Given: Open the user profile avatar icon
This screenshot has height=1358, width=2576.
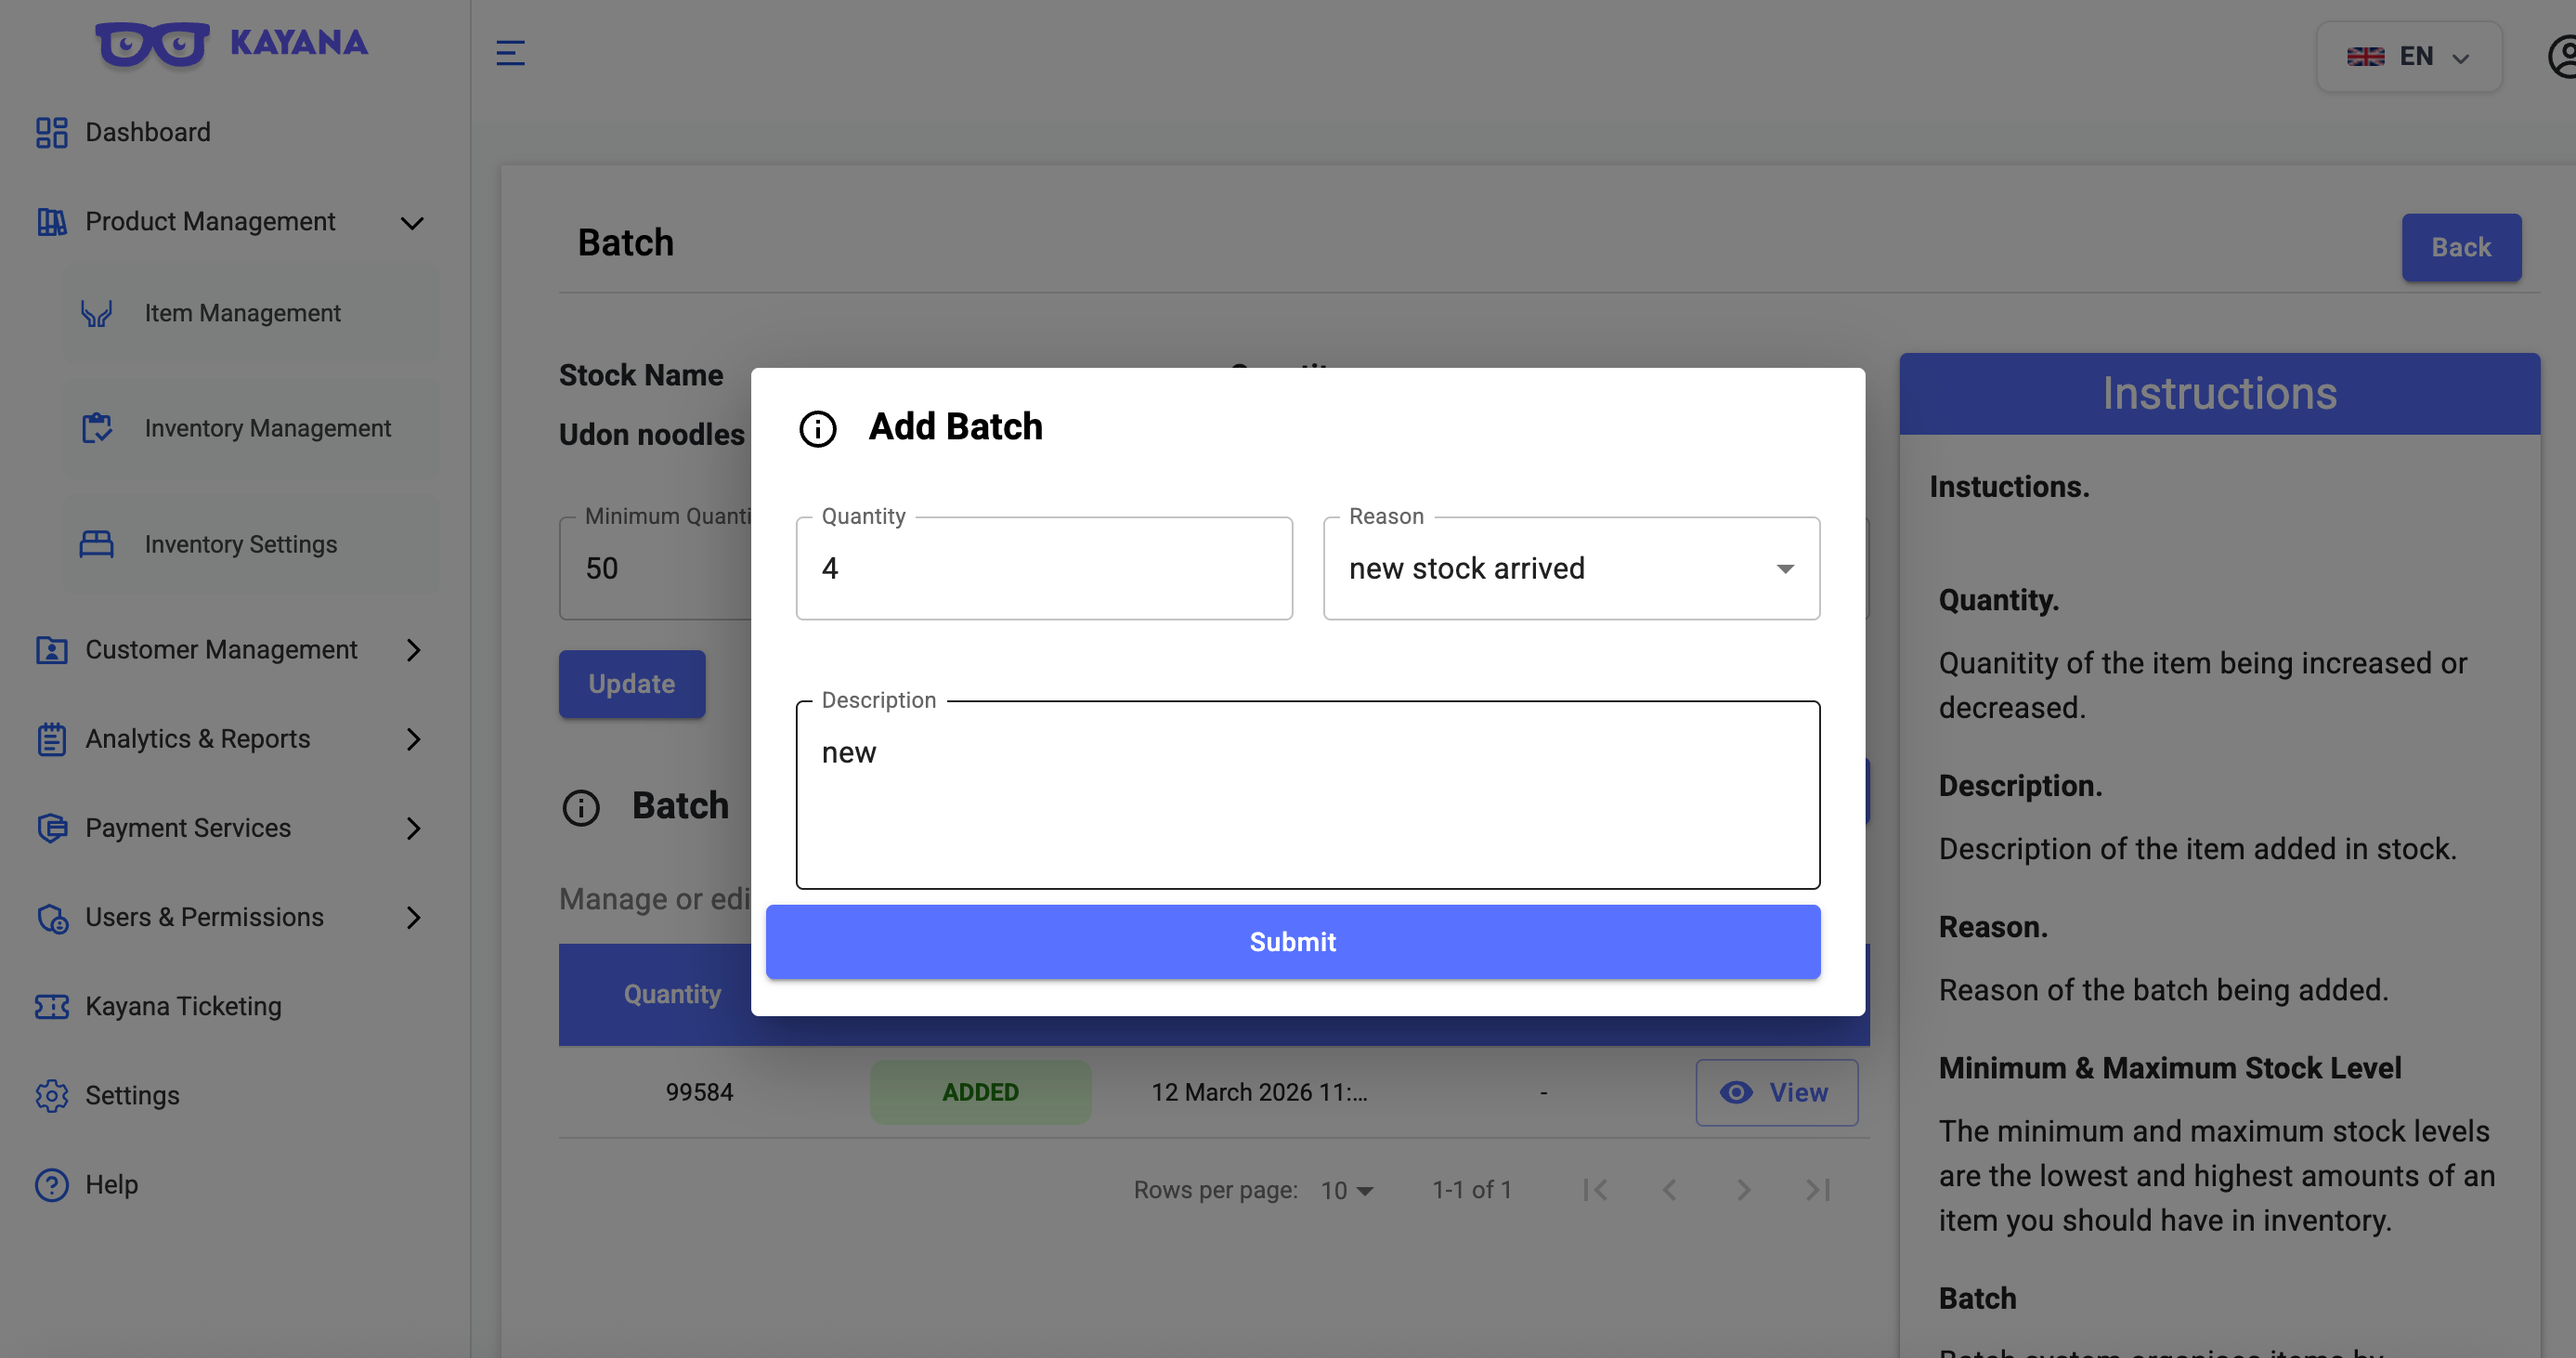Looking at the screenshot, I should point(2563,56).
